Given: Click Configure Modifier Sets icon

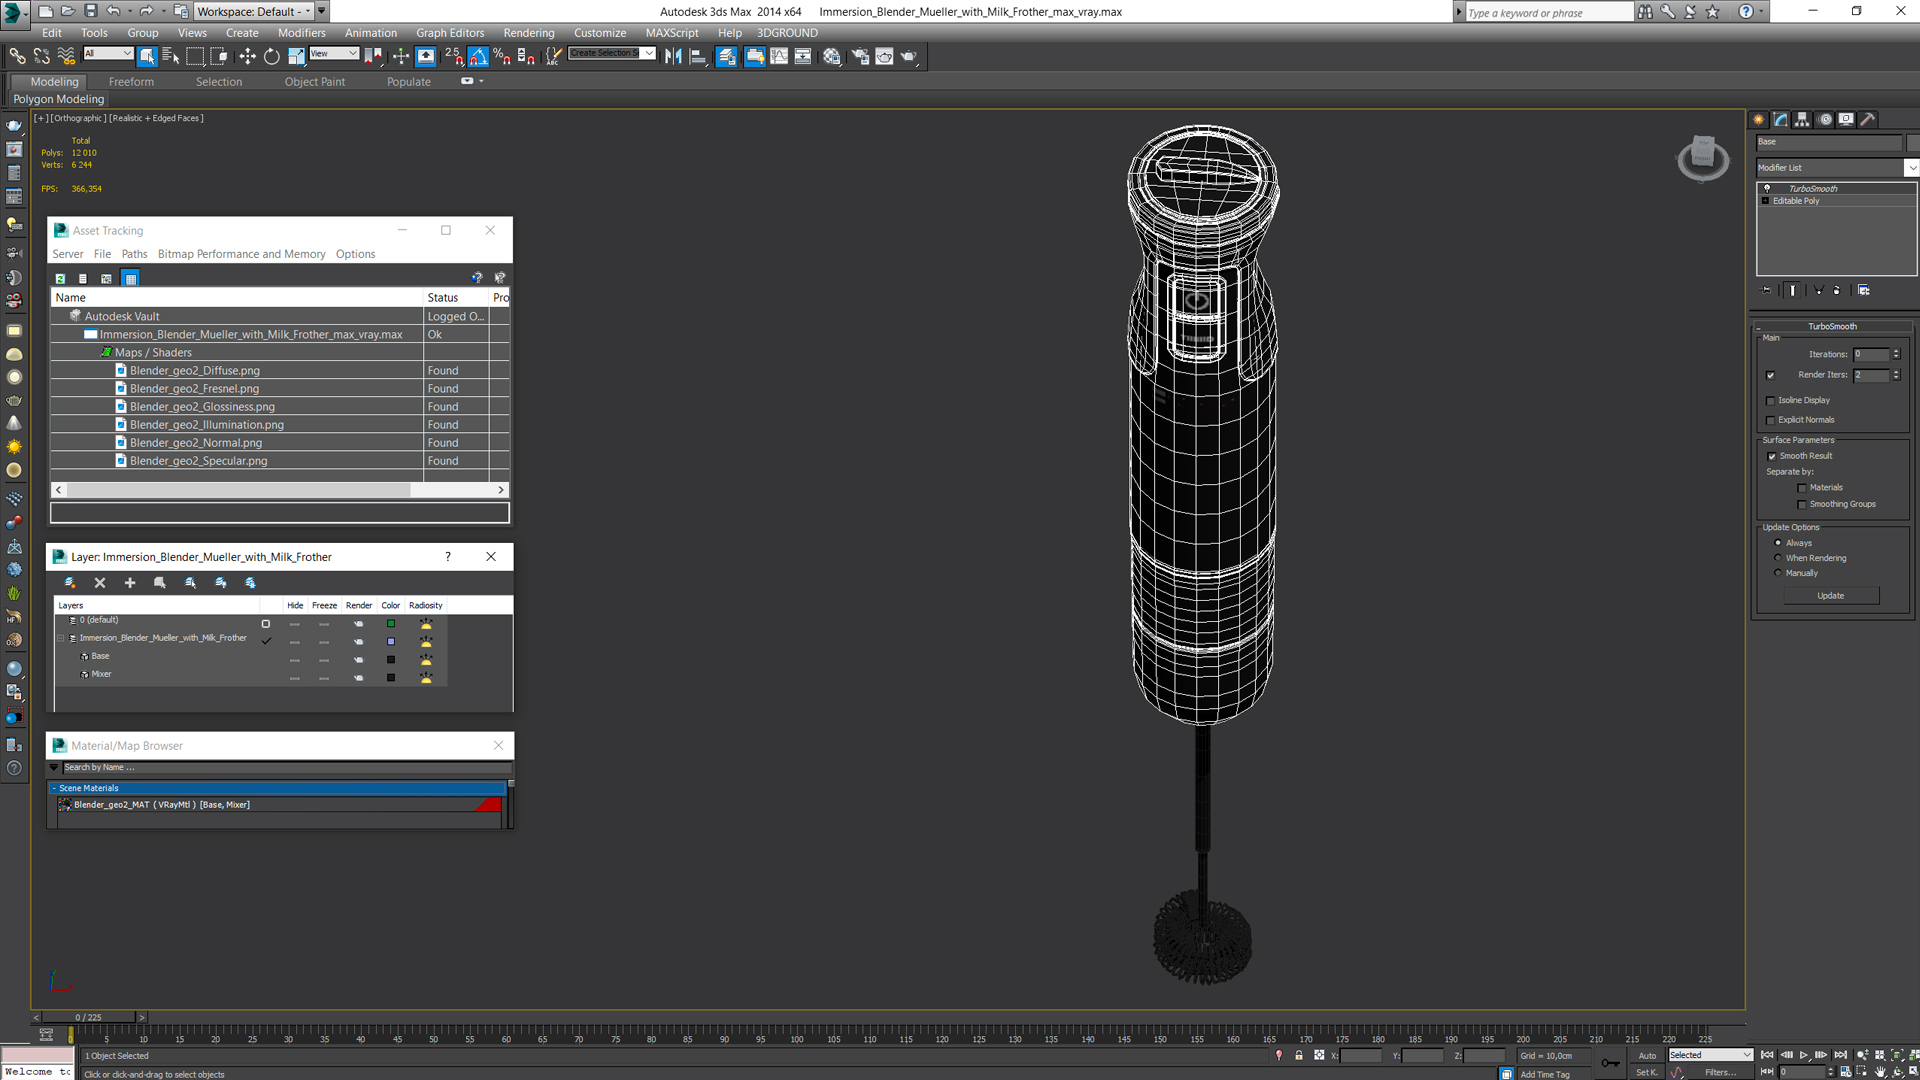Looking at the screenshot, I should (x=1864, y=290).
